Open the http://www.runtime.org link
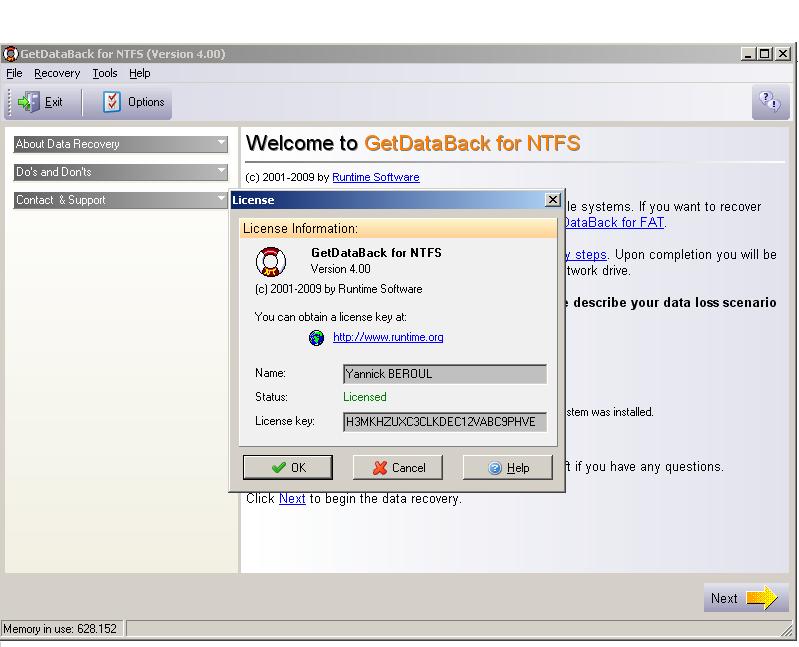The image size is (799, 647). pos(388,337)
